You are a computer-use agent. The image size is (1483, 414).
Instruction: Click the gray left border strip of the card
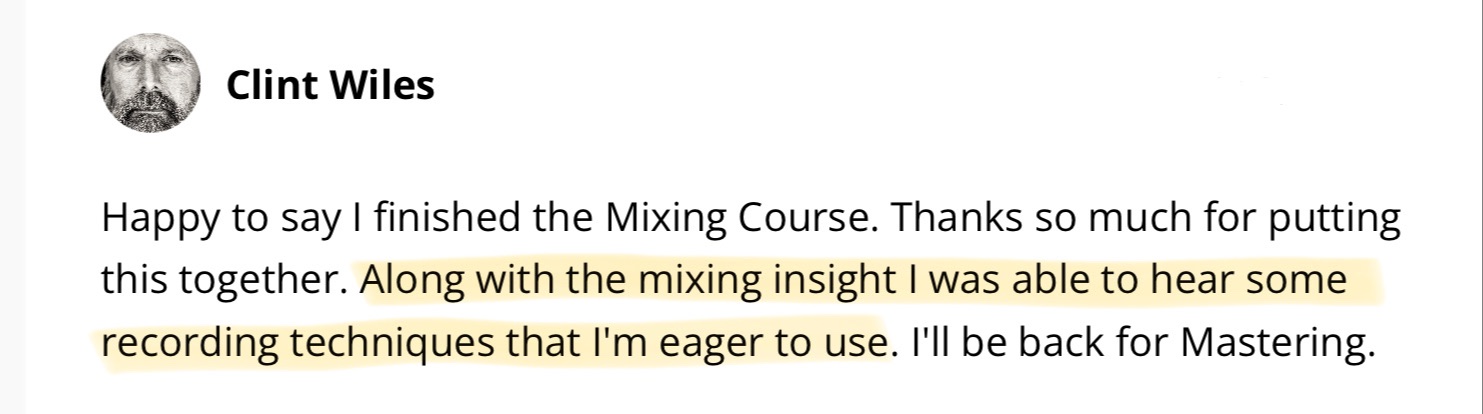[x=12, y=207]
